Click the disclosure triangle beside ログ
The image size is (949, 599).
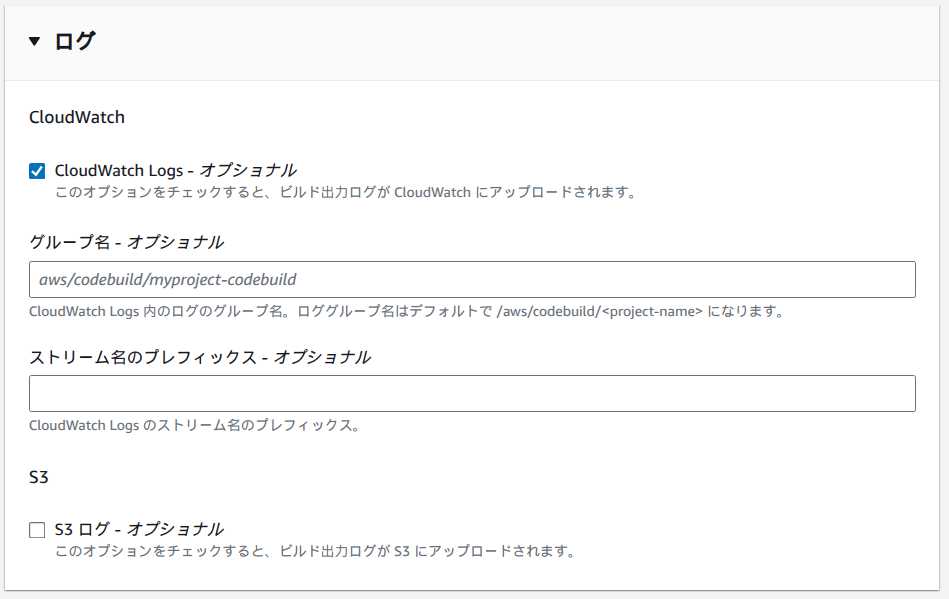click(35, 42)
